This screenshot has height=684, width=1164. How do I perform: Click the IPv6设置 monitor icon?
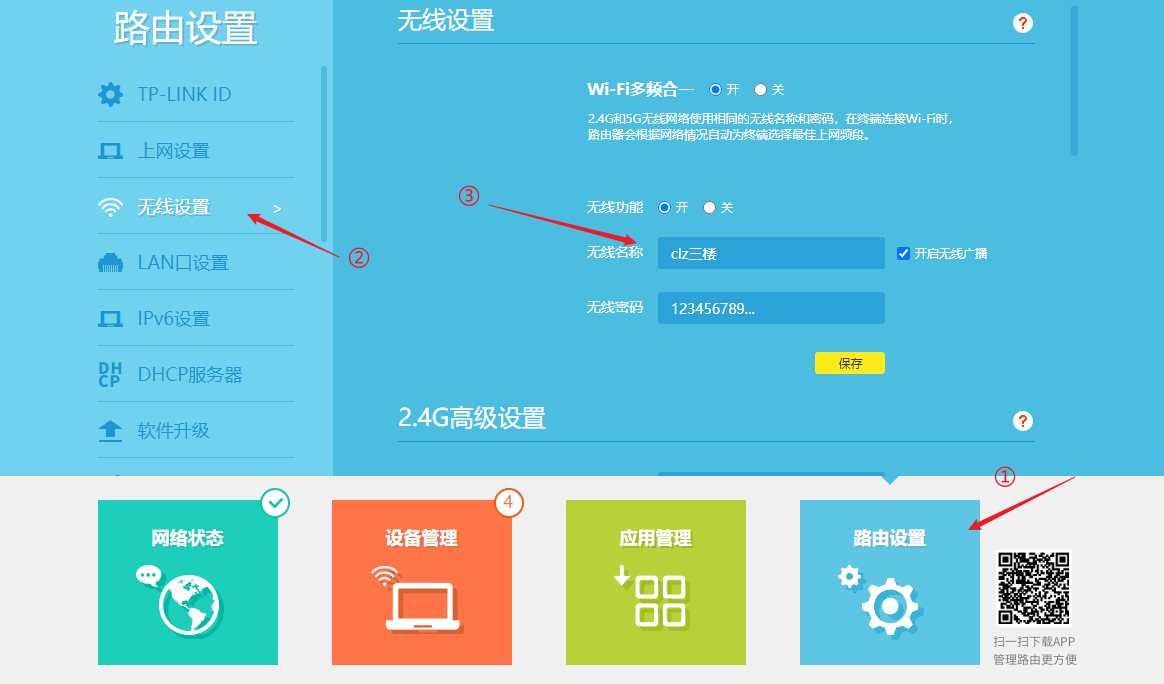click(x=111, y=319)
